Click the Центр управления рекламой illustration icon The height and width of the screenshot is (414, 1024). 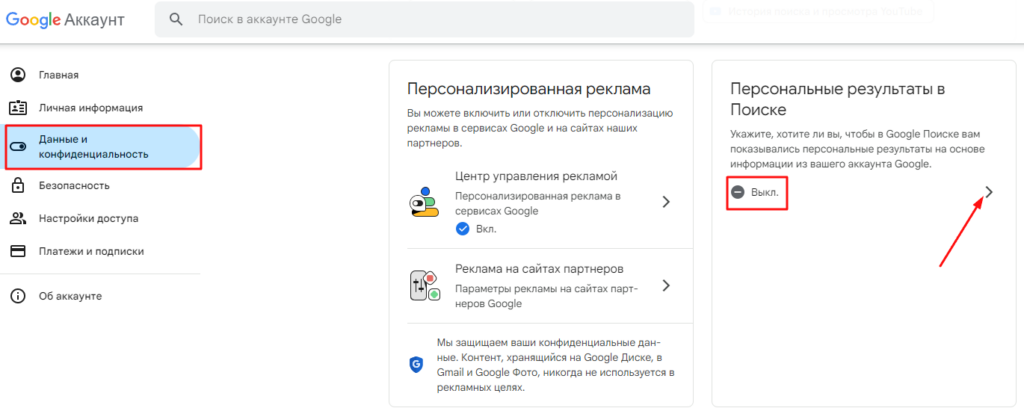424,202
